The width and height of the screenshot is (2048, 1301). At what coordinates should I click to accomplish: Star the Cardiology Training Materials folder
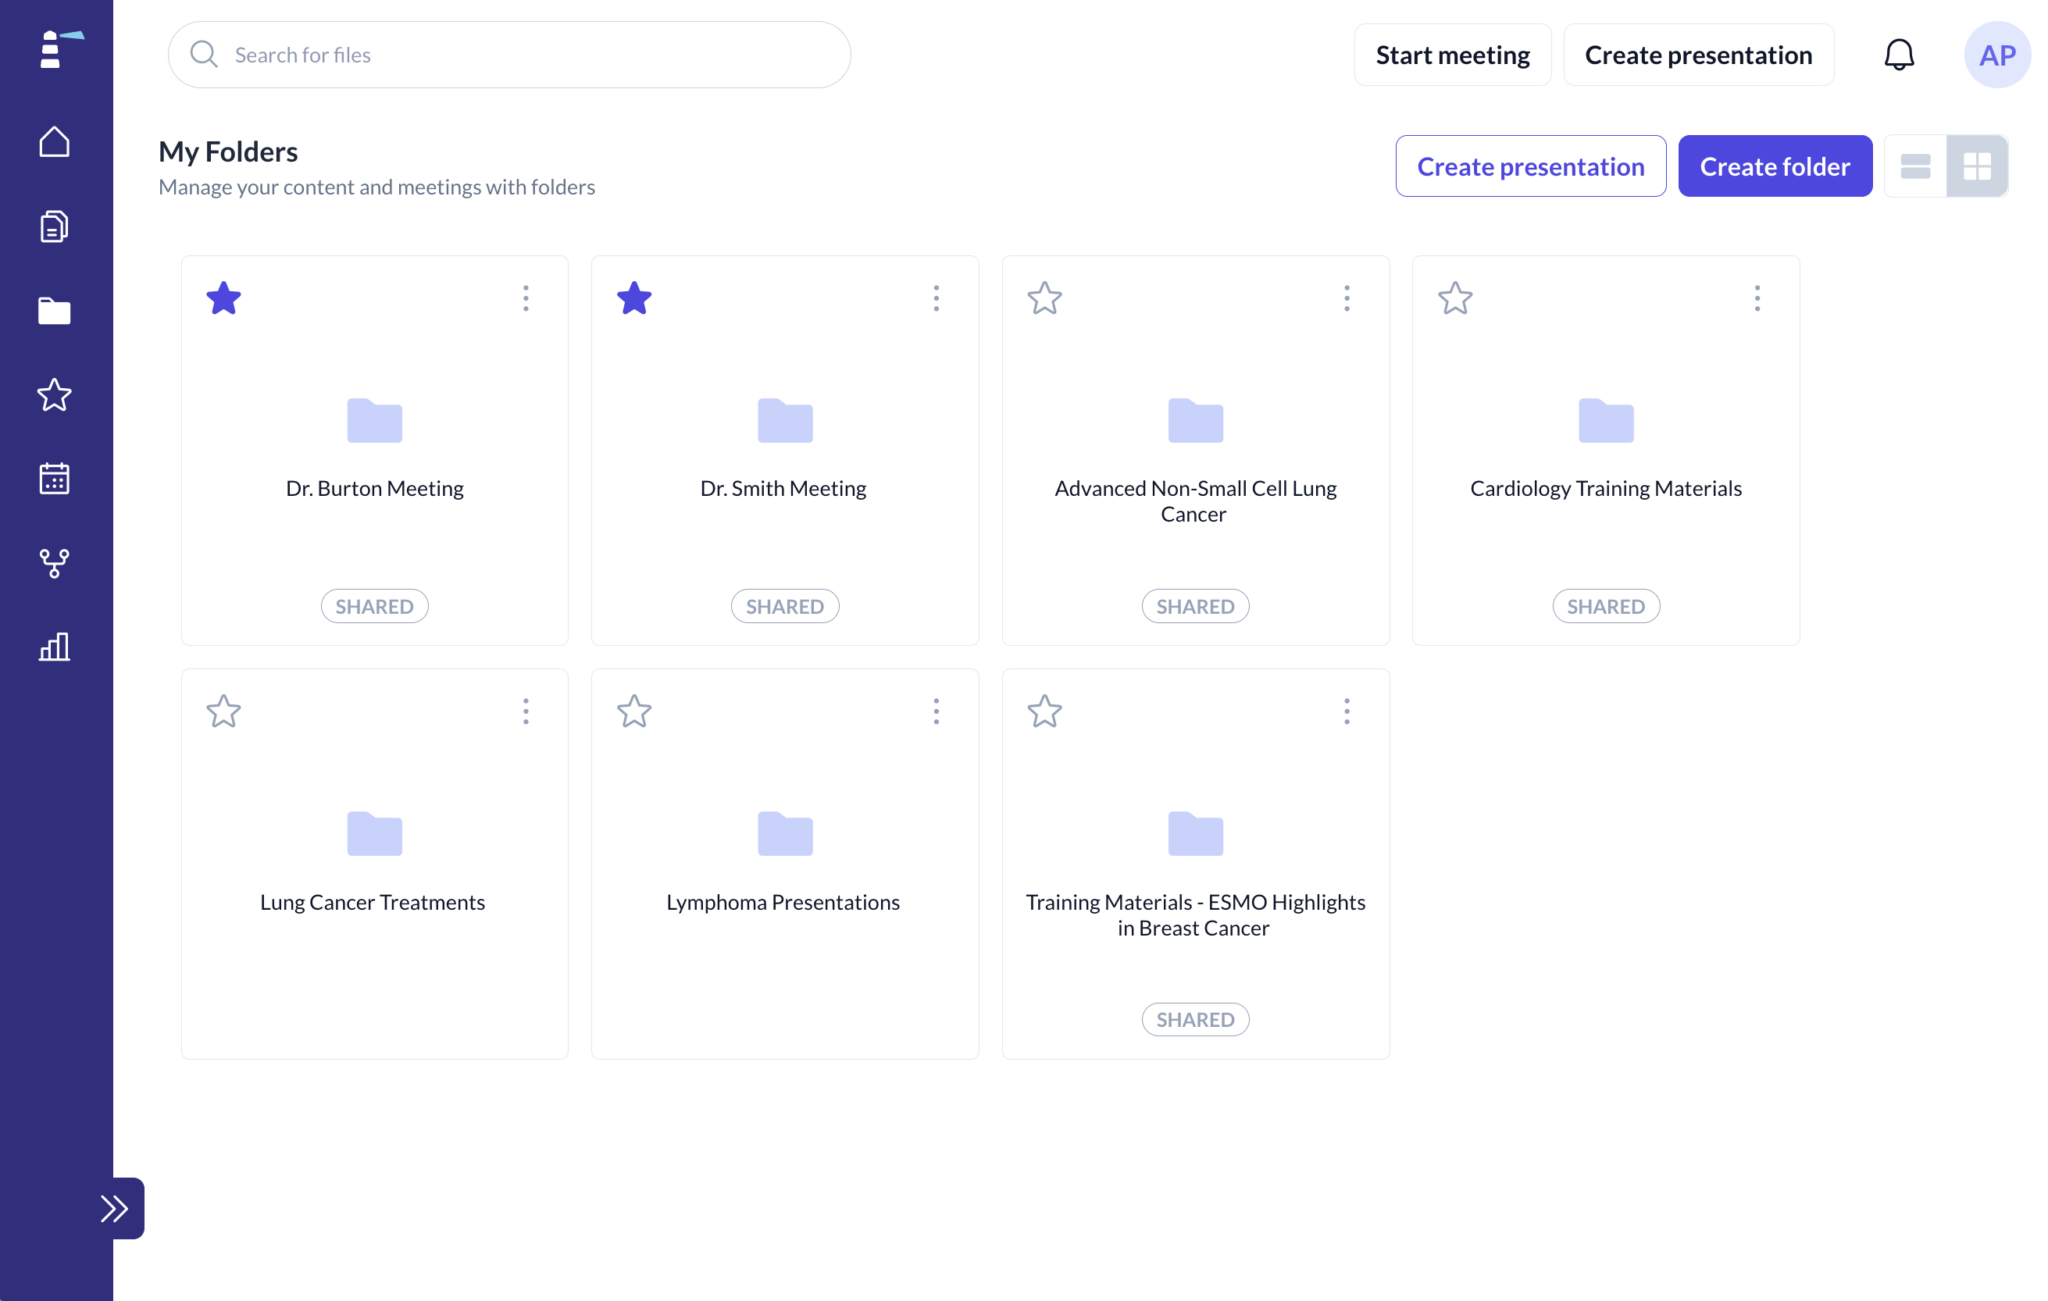(x=1455, y=298)
